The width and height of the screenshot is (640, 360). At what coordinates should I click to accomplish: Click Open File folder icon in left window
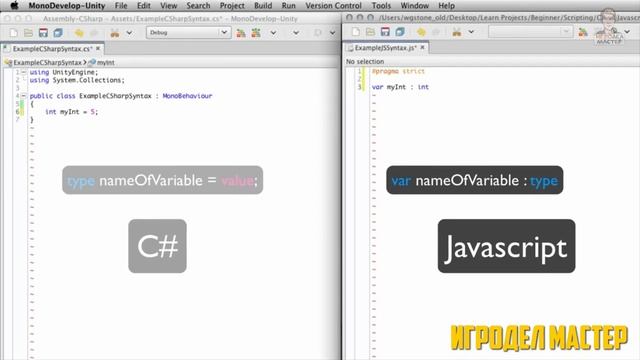28,33
